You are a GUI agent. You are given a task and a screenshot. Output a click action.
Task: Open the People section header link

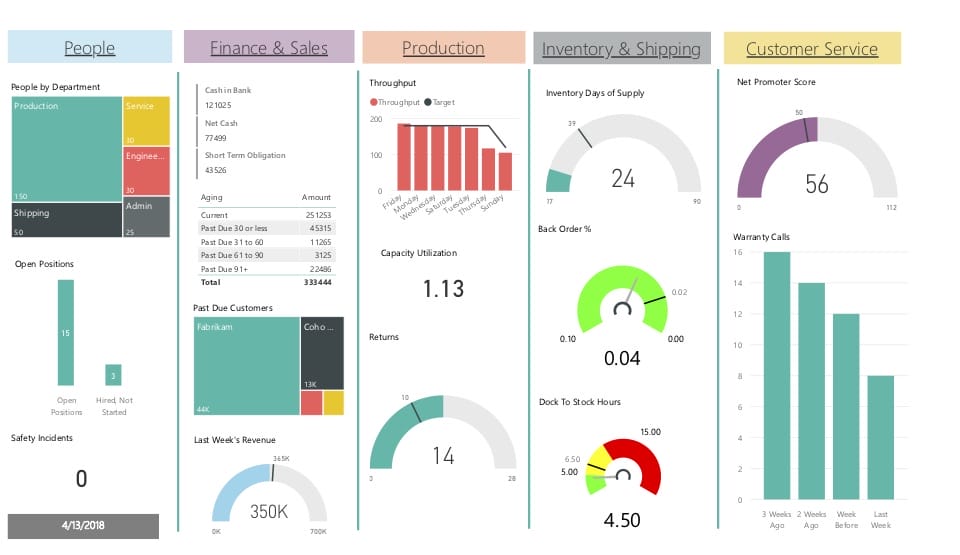pyautogui.click(x=89, y=48)
